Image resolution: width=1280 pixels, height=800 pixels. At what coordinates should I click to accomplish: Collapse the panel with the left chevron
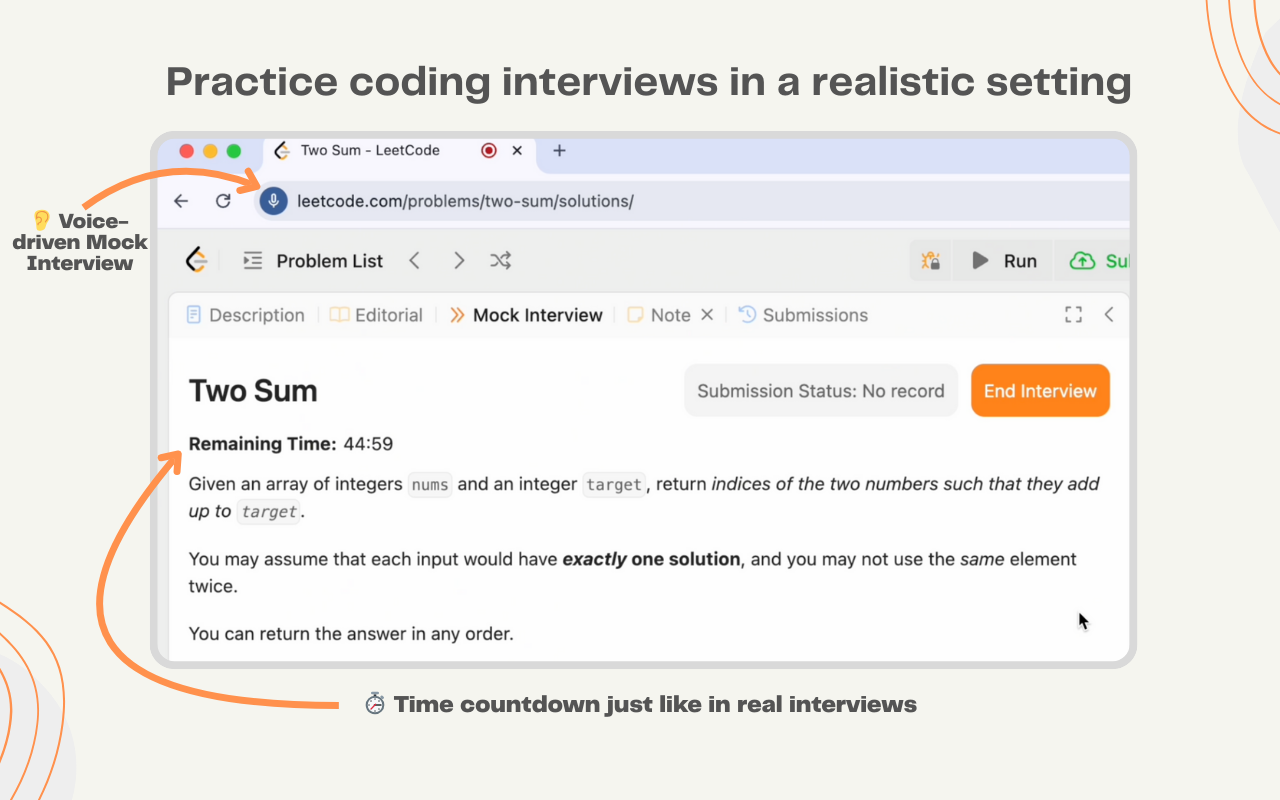click(1108, 315)
